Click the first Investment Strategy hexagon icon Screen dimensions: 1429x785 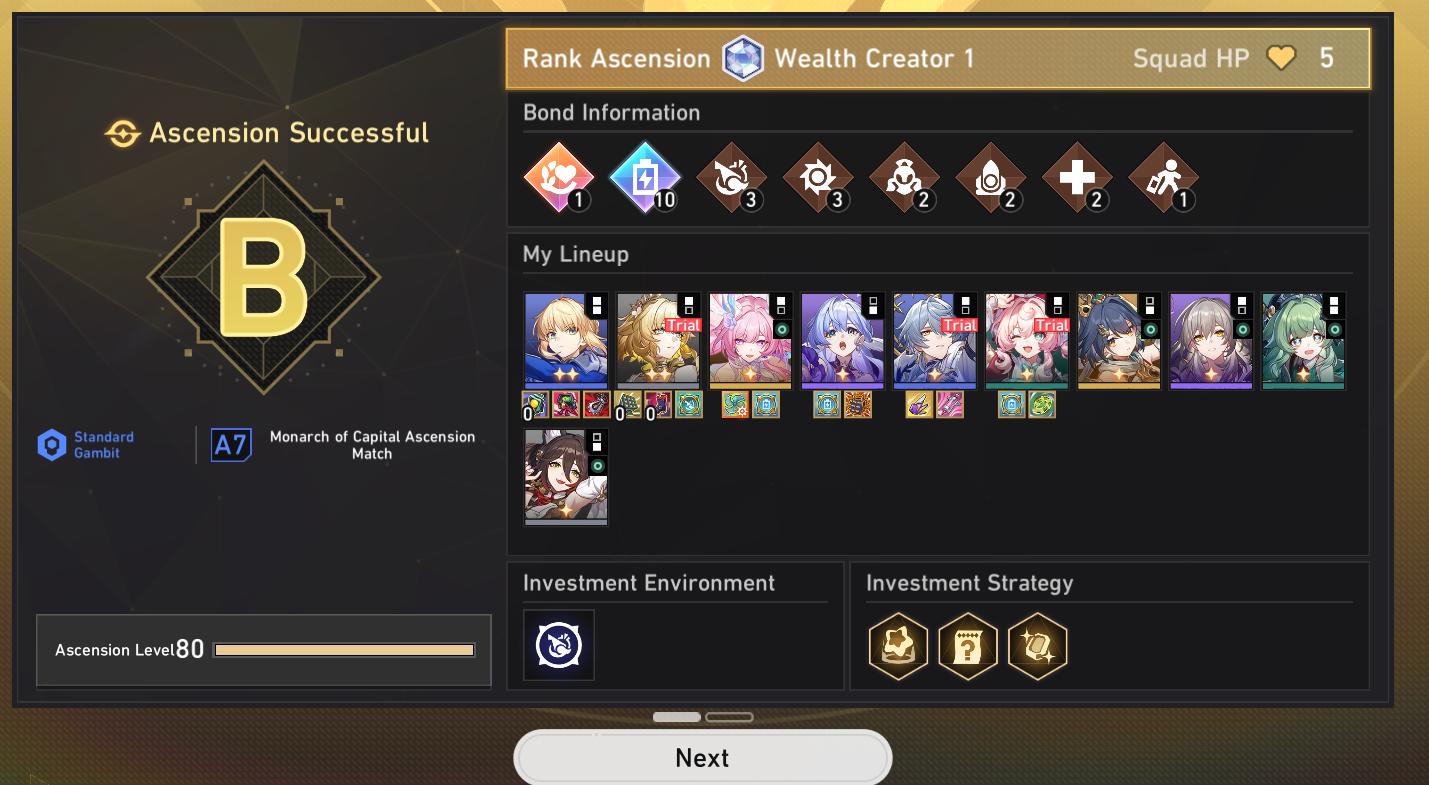899,646
